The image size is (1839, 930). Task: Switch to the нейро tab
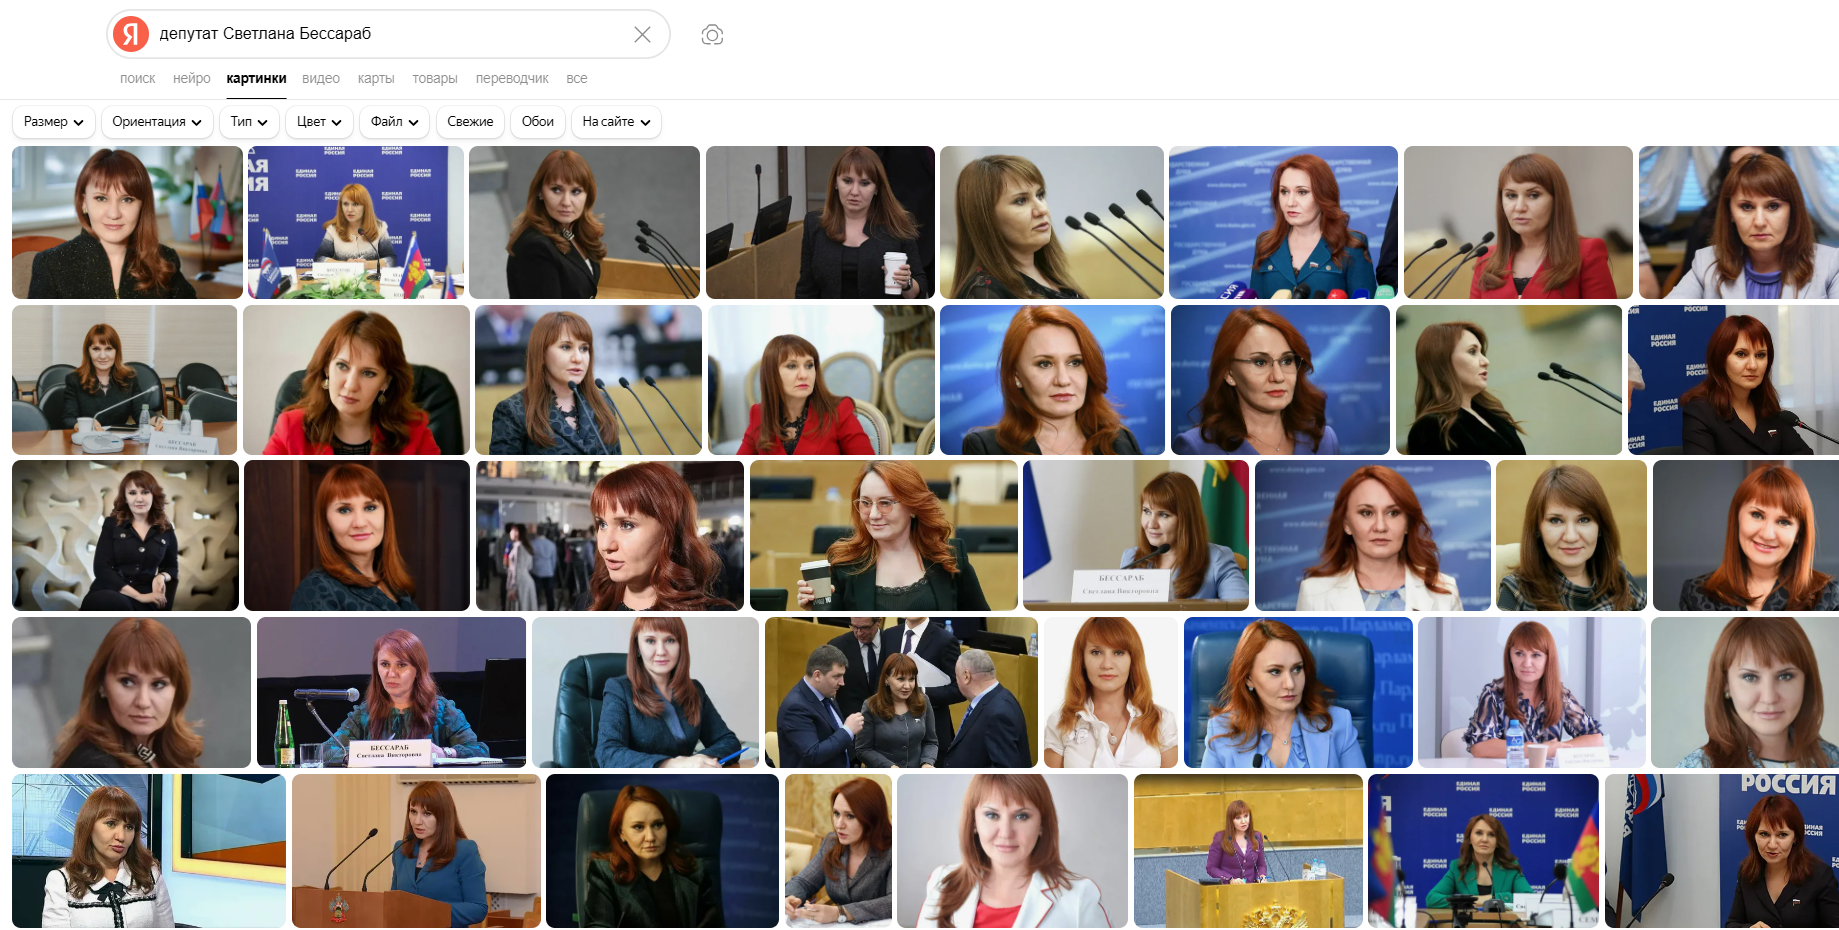click(191, 78)
